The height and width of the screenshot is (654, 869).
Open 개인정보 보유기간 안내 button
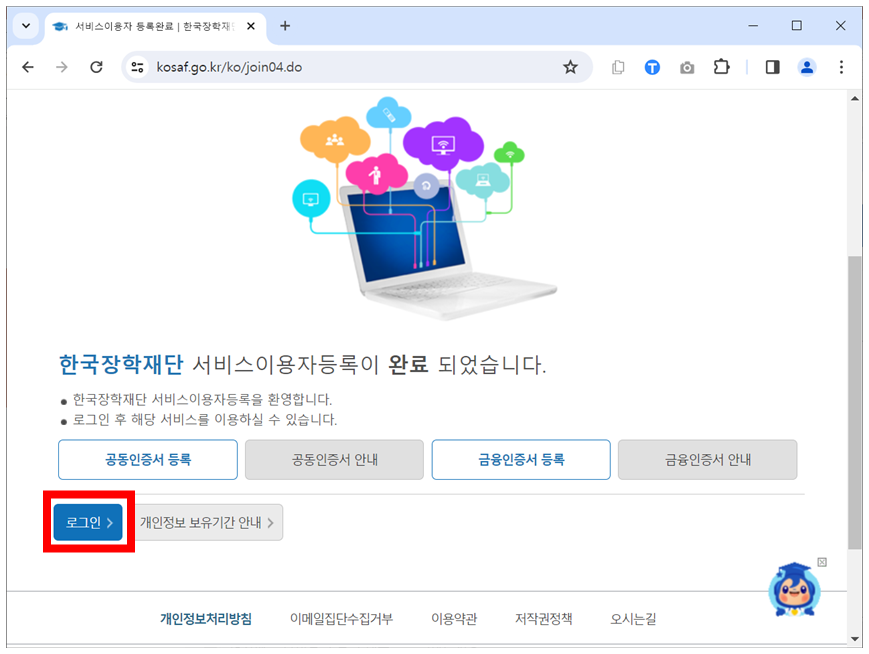[x=206, y=522]
